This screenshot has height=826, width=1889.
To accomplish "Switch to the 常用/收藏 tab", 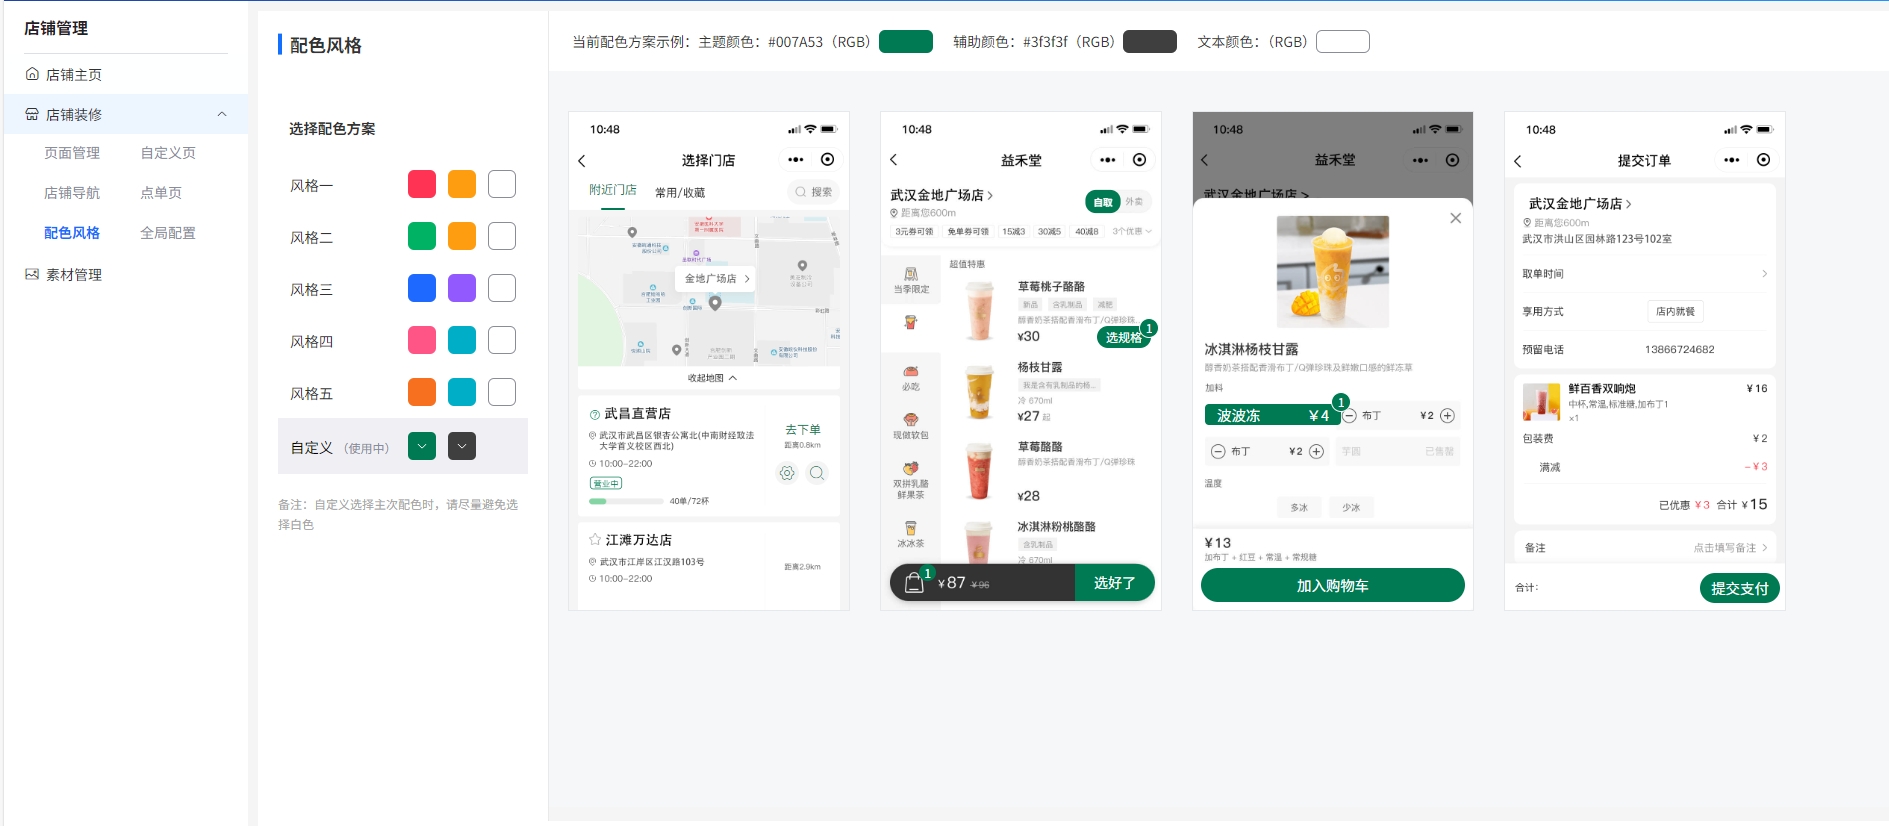I will (680, 192).
